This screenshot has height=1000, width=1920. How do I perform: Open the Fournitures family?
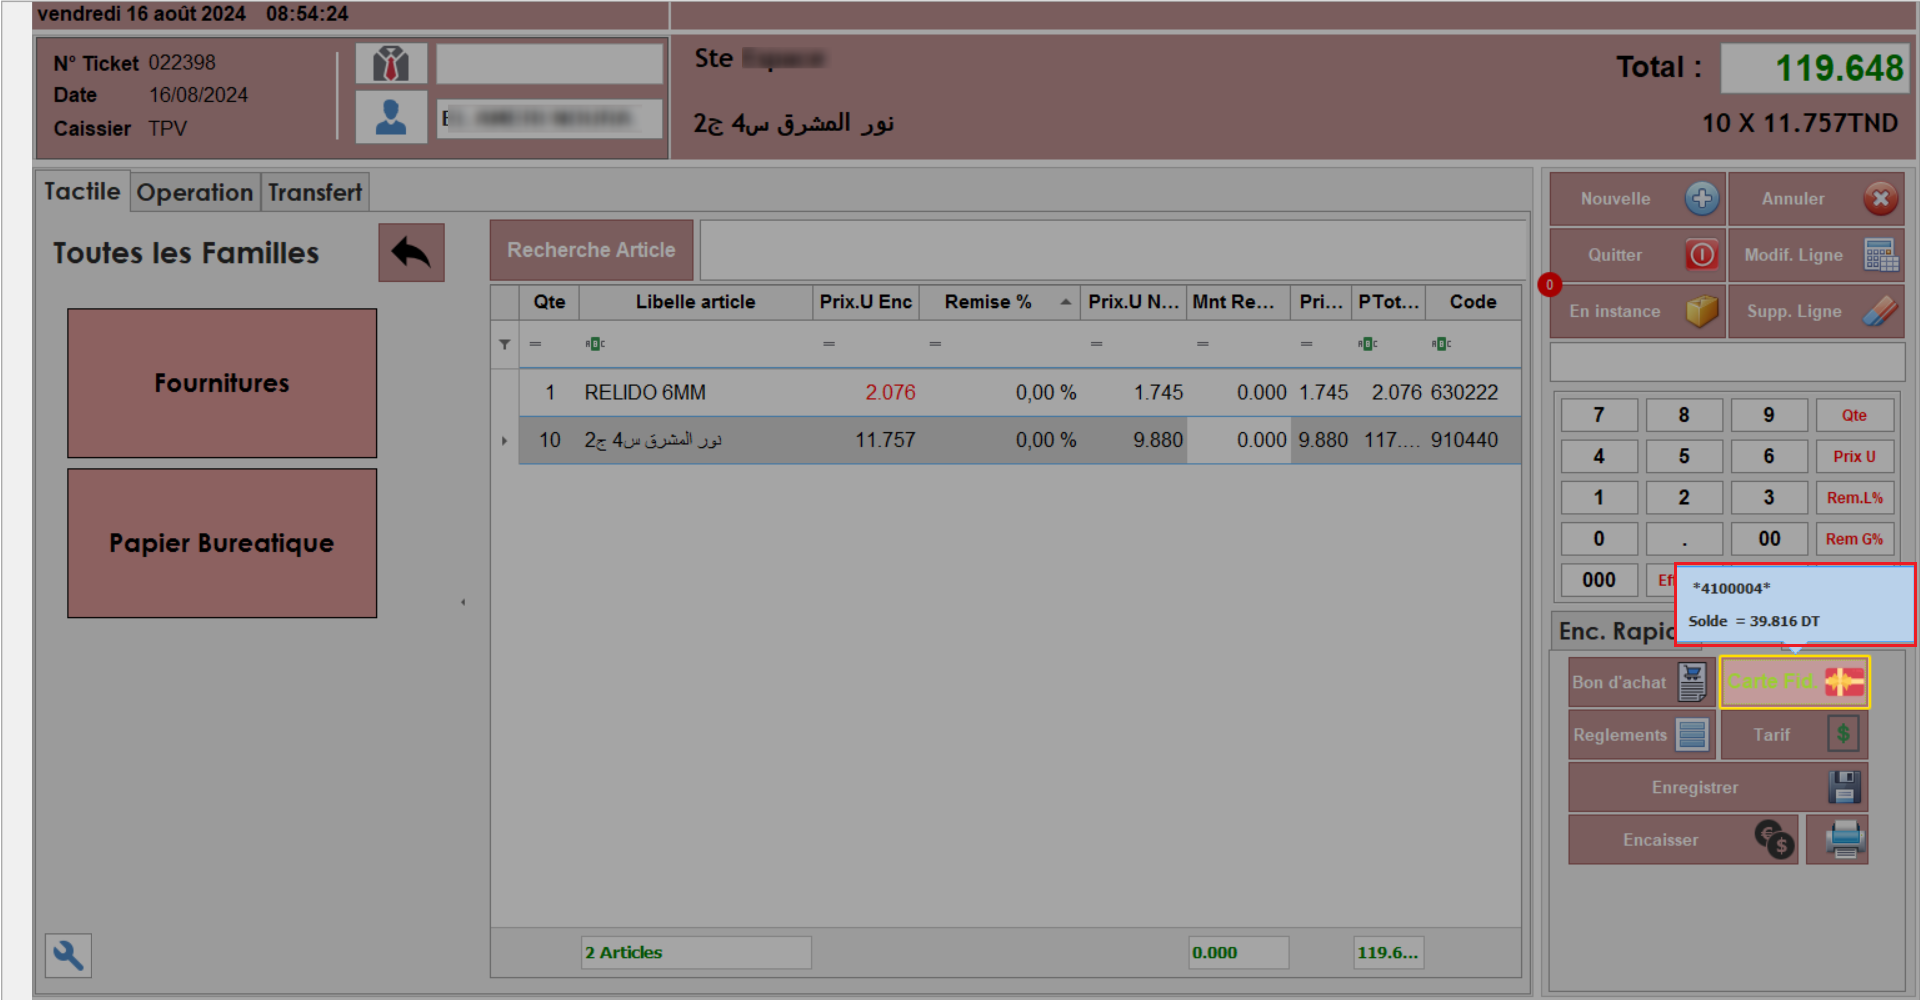tap(222, 383)
